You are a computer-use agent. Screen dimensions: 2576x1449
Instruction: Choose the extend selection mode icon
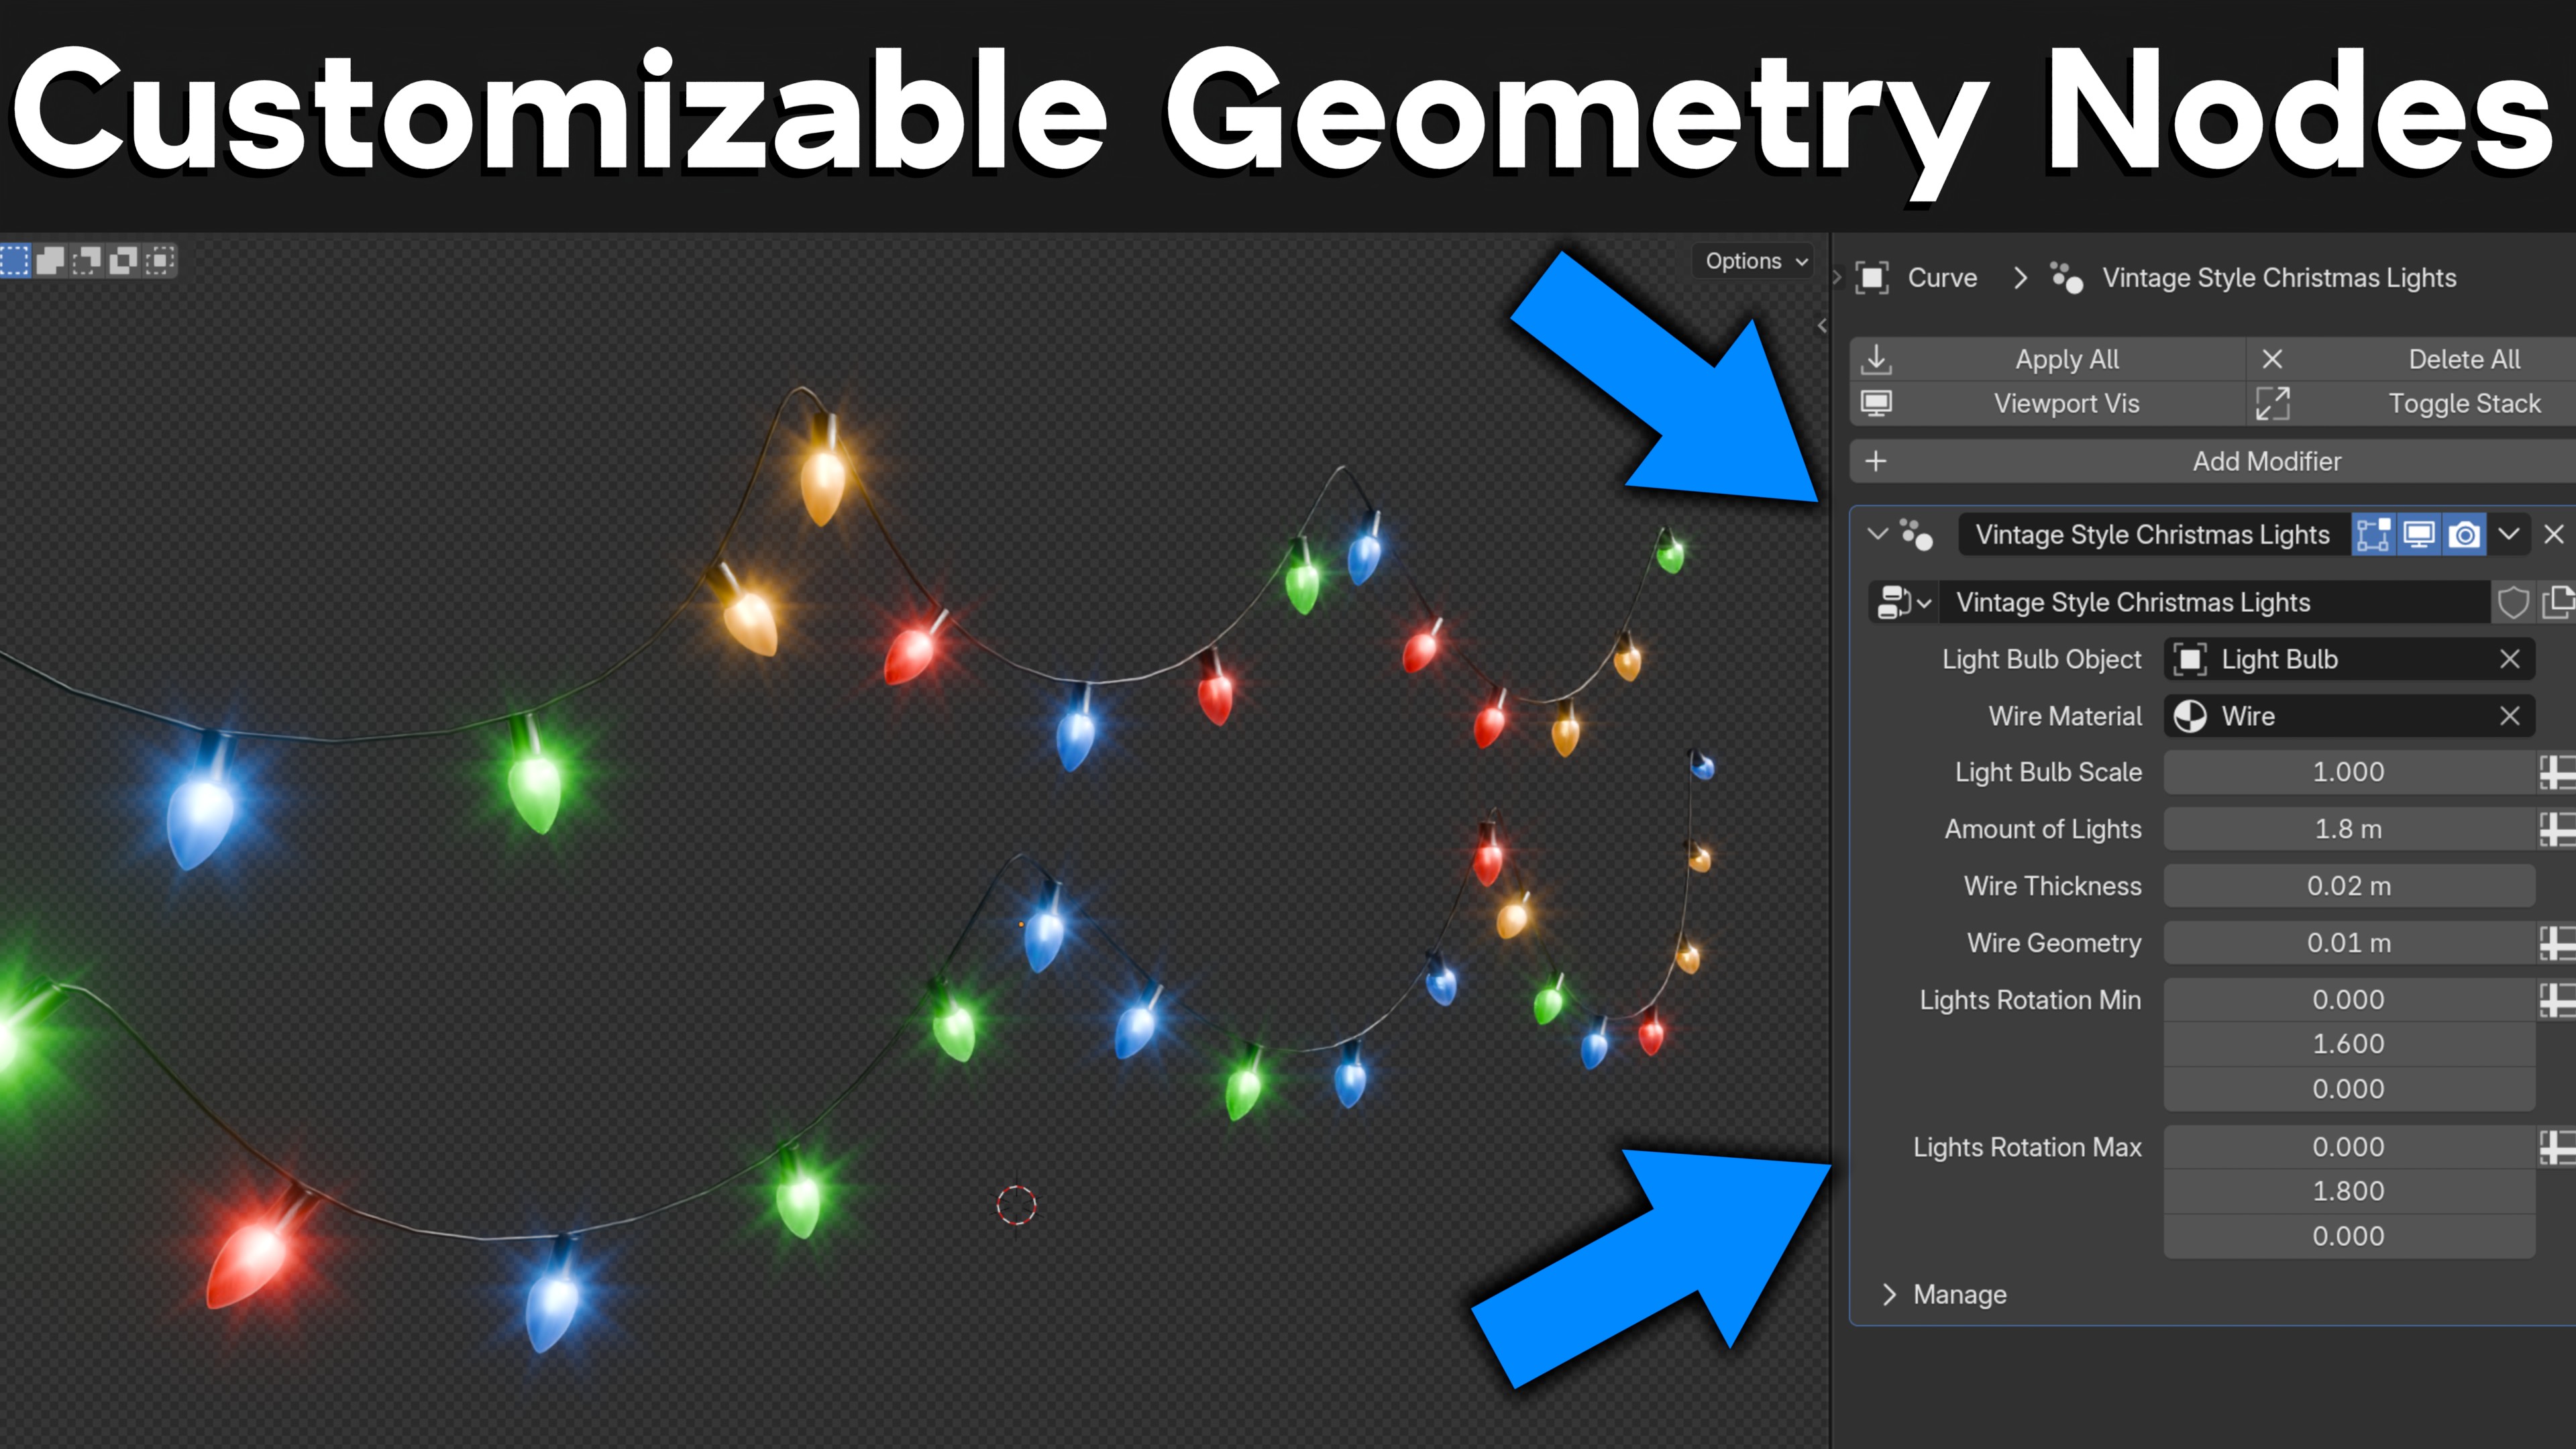[51, 261]
